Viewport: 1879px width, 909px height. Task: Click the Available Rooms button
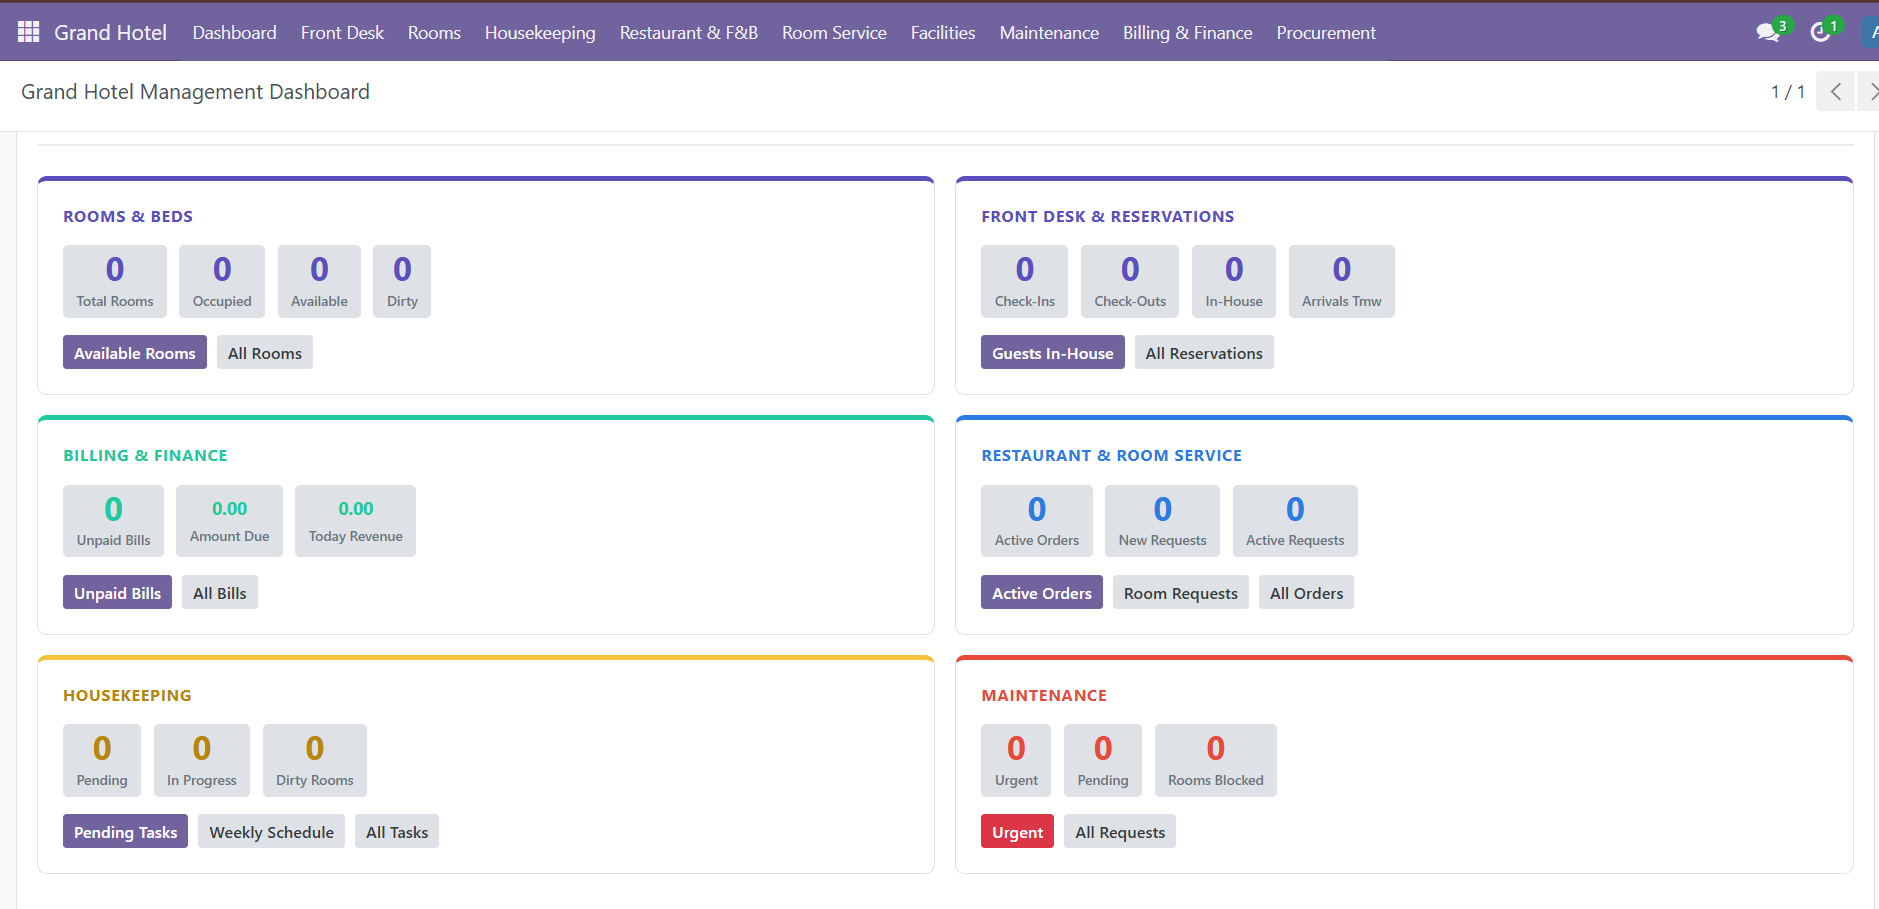coord(135,353)
